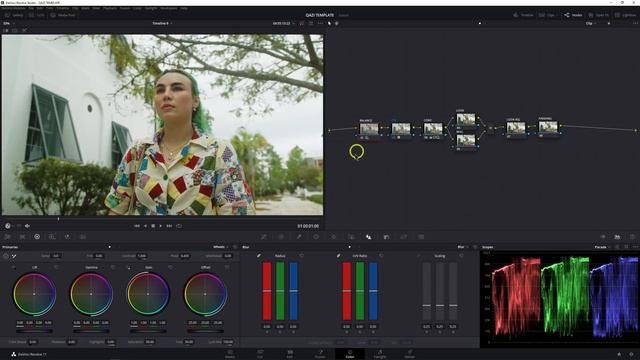Adjust red Radius blur slider
This screenshot has width=640, height=360.
click(x=267, y=291)
